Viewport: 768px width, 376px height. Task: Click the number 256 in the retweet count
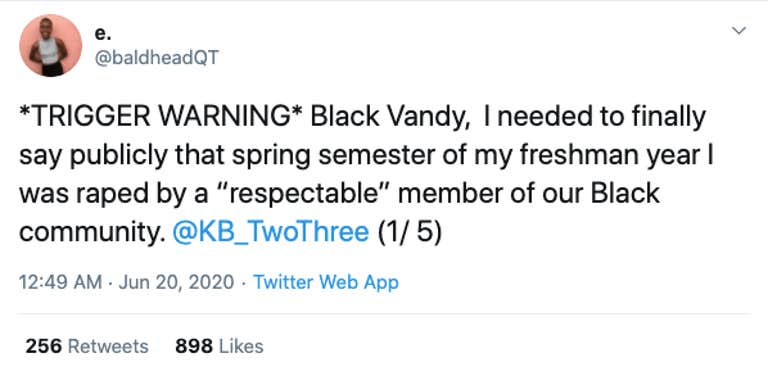click(44, 347)
